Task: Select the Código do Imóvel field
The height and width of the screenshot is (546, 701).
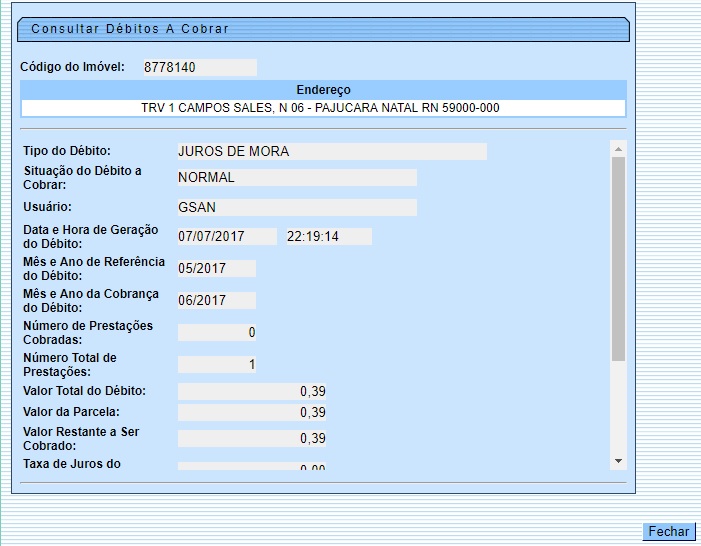Action: (x=198, y=68)
